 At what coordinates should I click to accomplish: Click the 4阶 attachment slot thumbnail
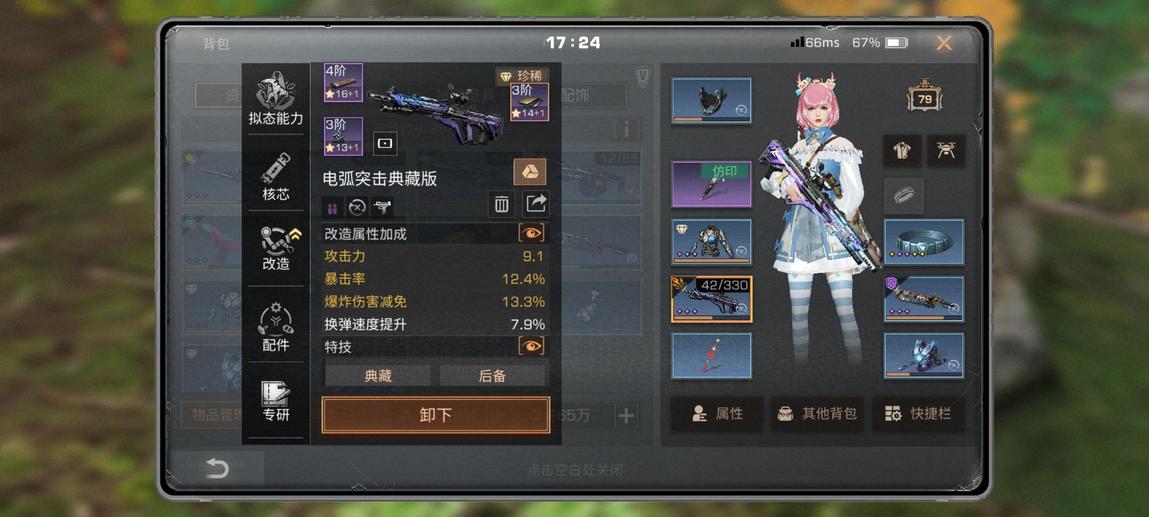pos(343,82)
